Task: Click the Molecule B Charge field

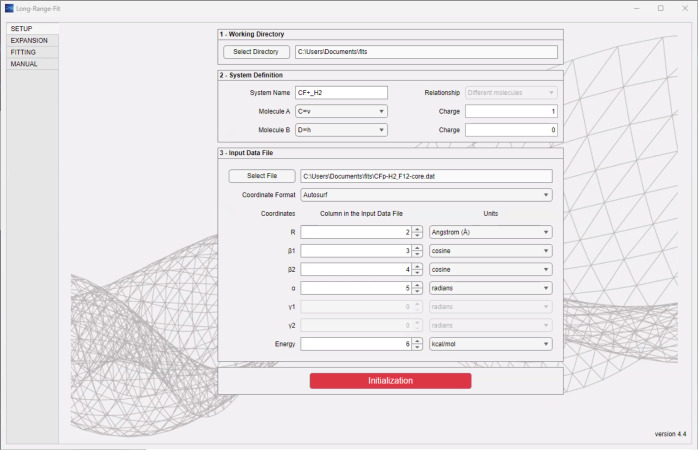Action: tap(511, 130)
